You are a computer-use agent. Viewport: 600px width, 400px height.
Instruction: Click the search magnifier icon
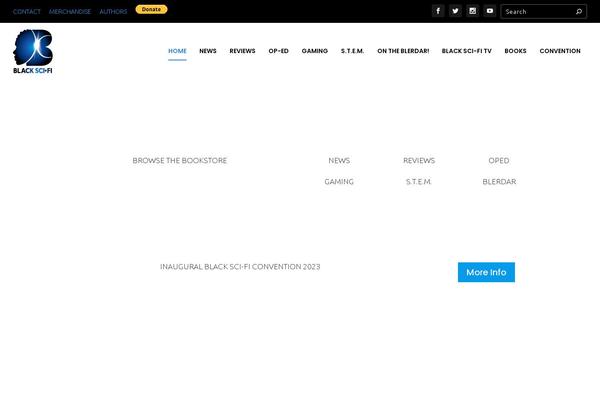click(579, 11)
